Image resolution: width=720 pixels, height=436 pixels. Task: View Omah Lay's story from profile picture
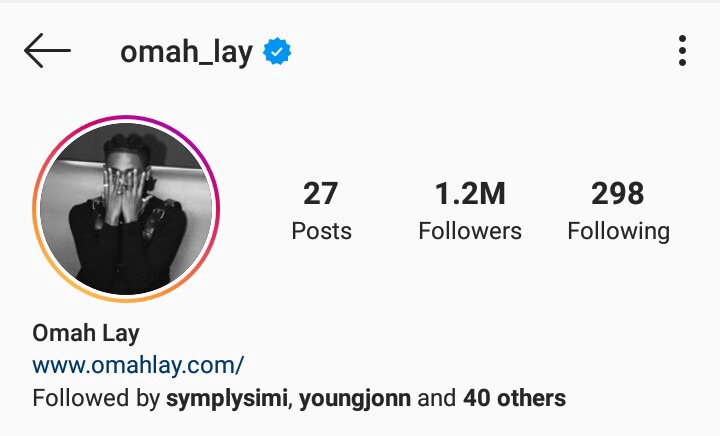click(126, 209)
